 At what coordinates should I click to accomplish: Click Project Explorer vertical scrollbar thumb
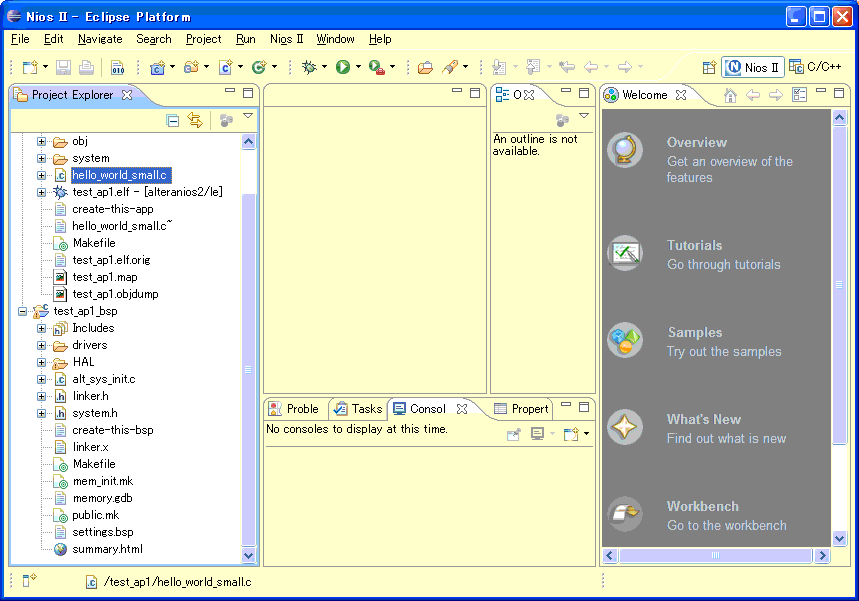click(248, 370)
